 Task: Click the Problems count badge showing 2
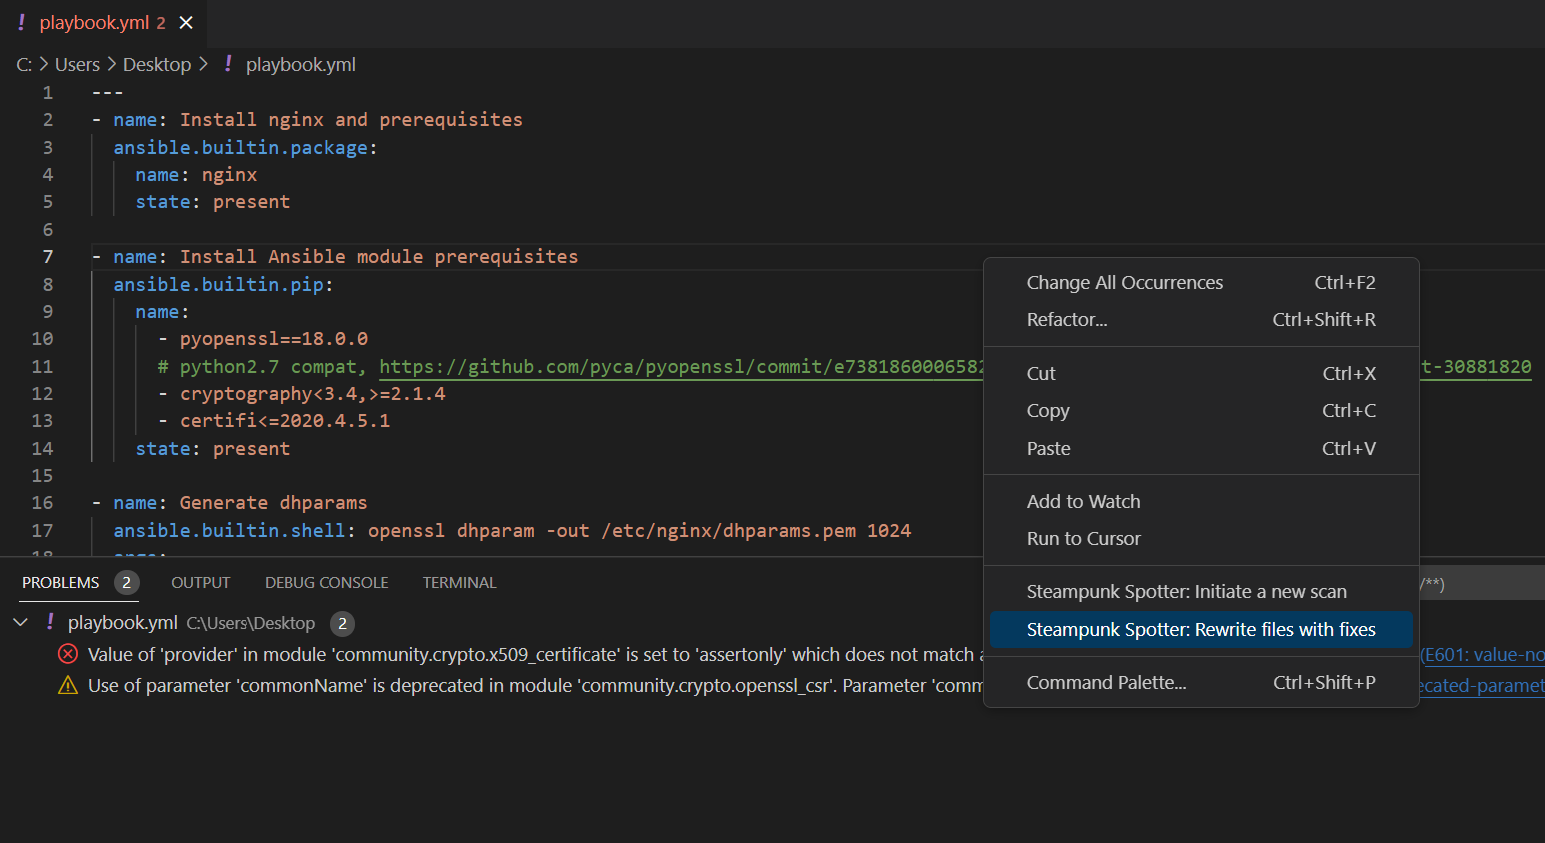coord(126,582)
